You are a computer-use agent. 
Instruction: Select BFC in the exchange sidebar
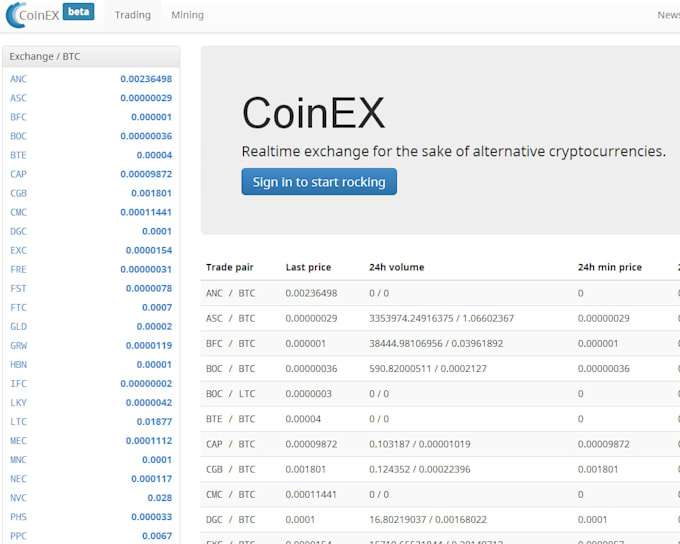pyautogui.click(x=19, y=117)
